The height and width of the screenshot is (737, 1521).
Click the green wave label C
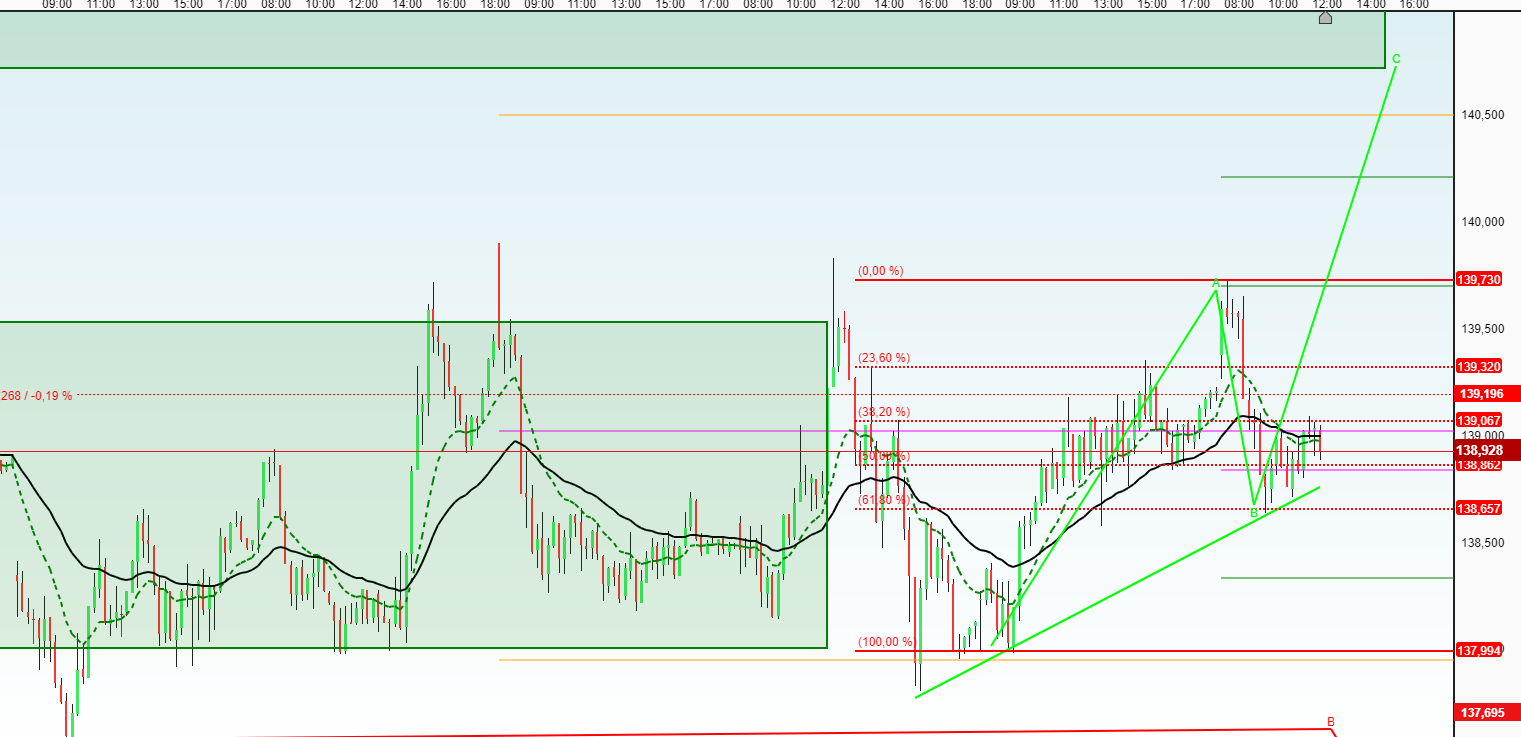coord(1396,59)
